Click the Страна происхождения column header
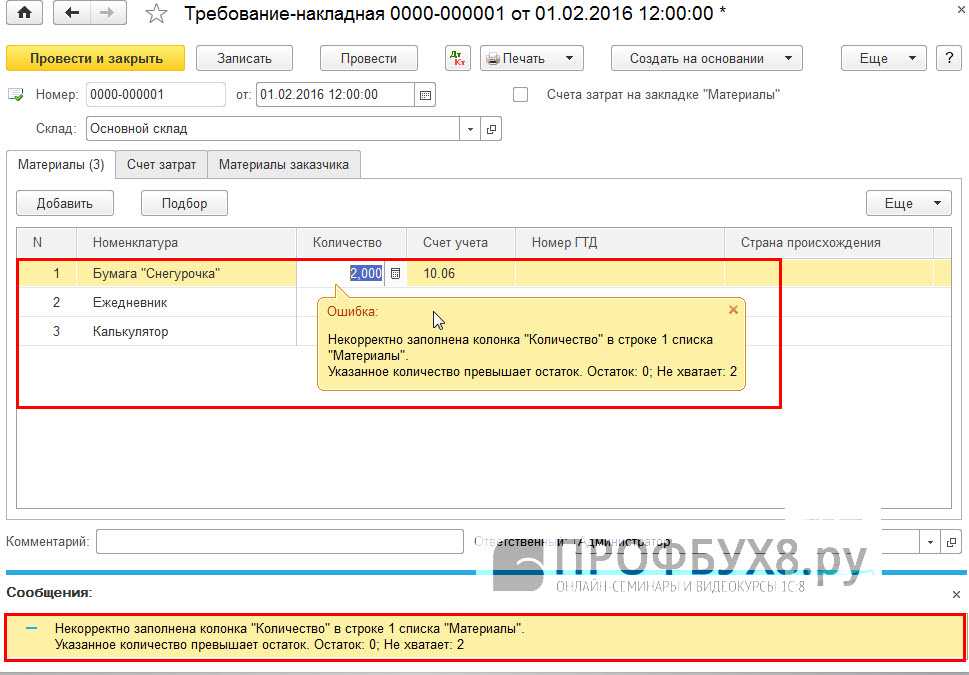 [x=829, y=243]
